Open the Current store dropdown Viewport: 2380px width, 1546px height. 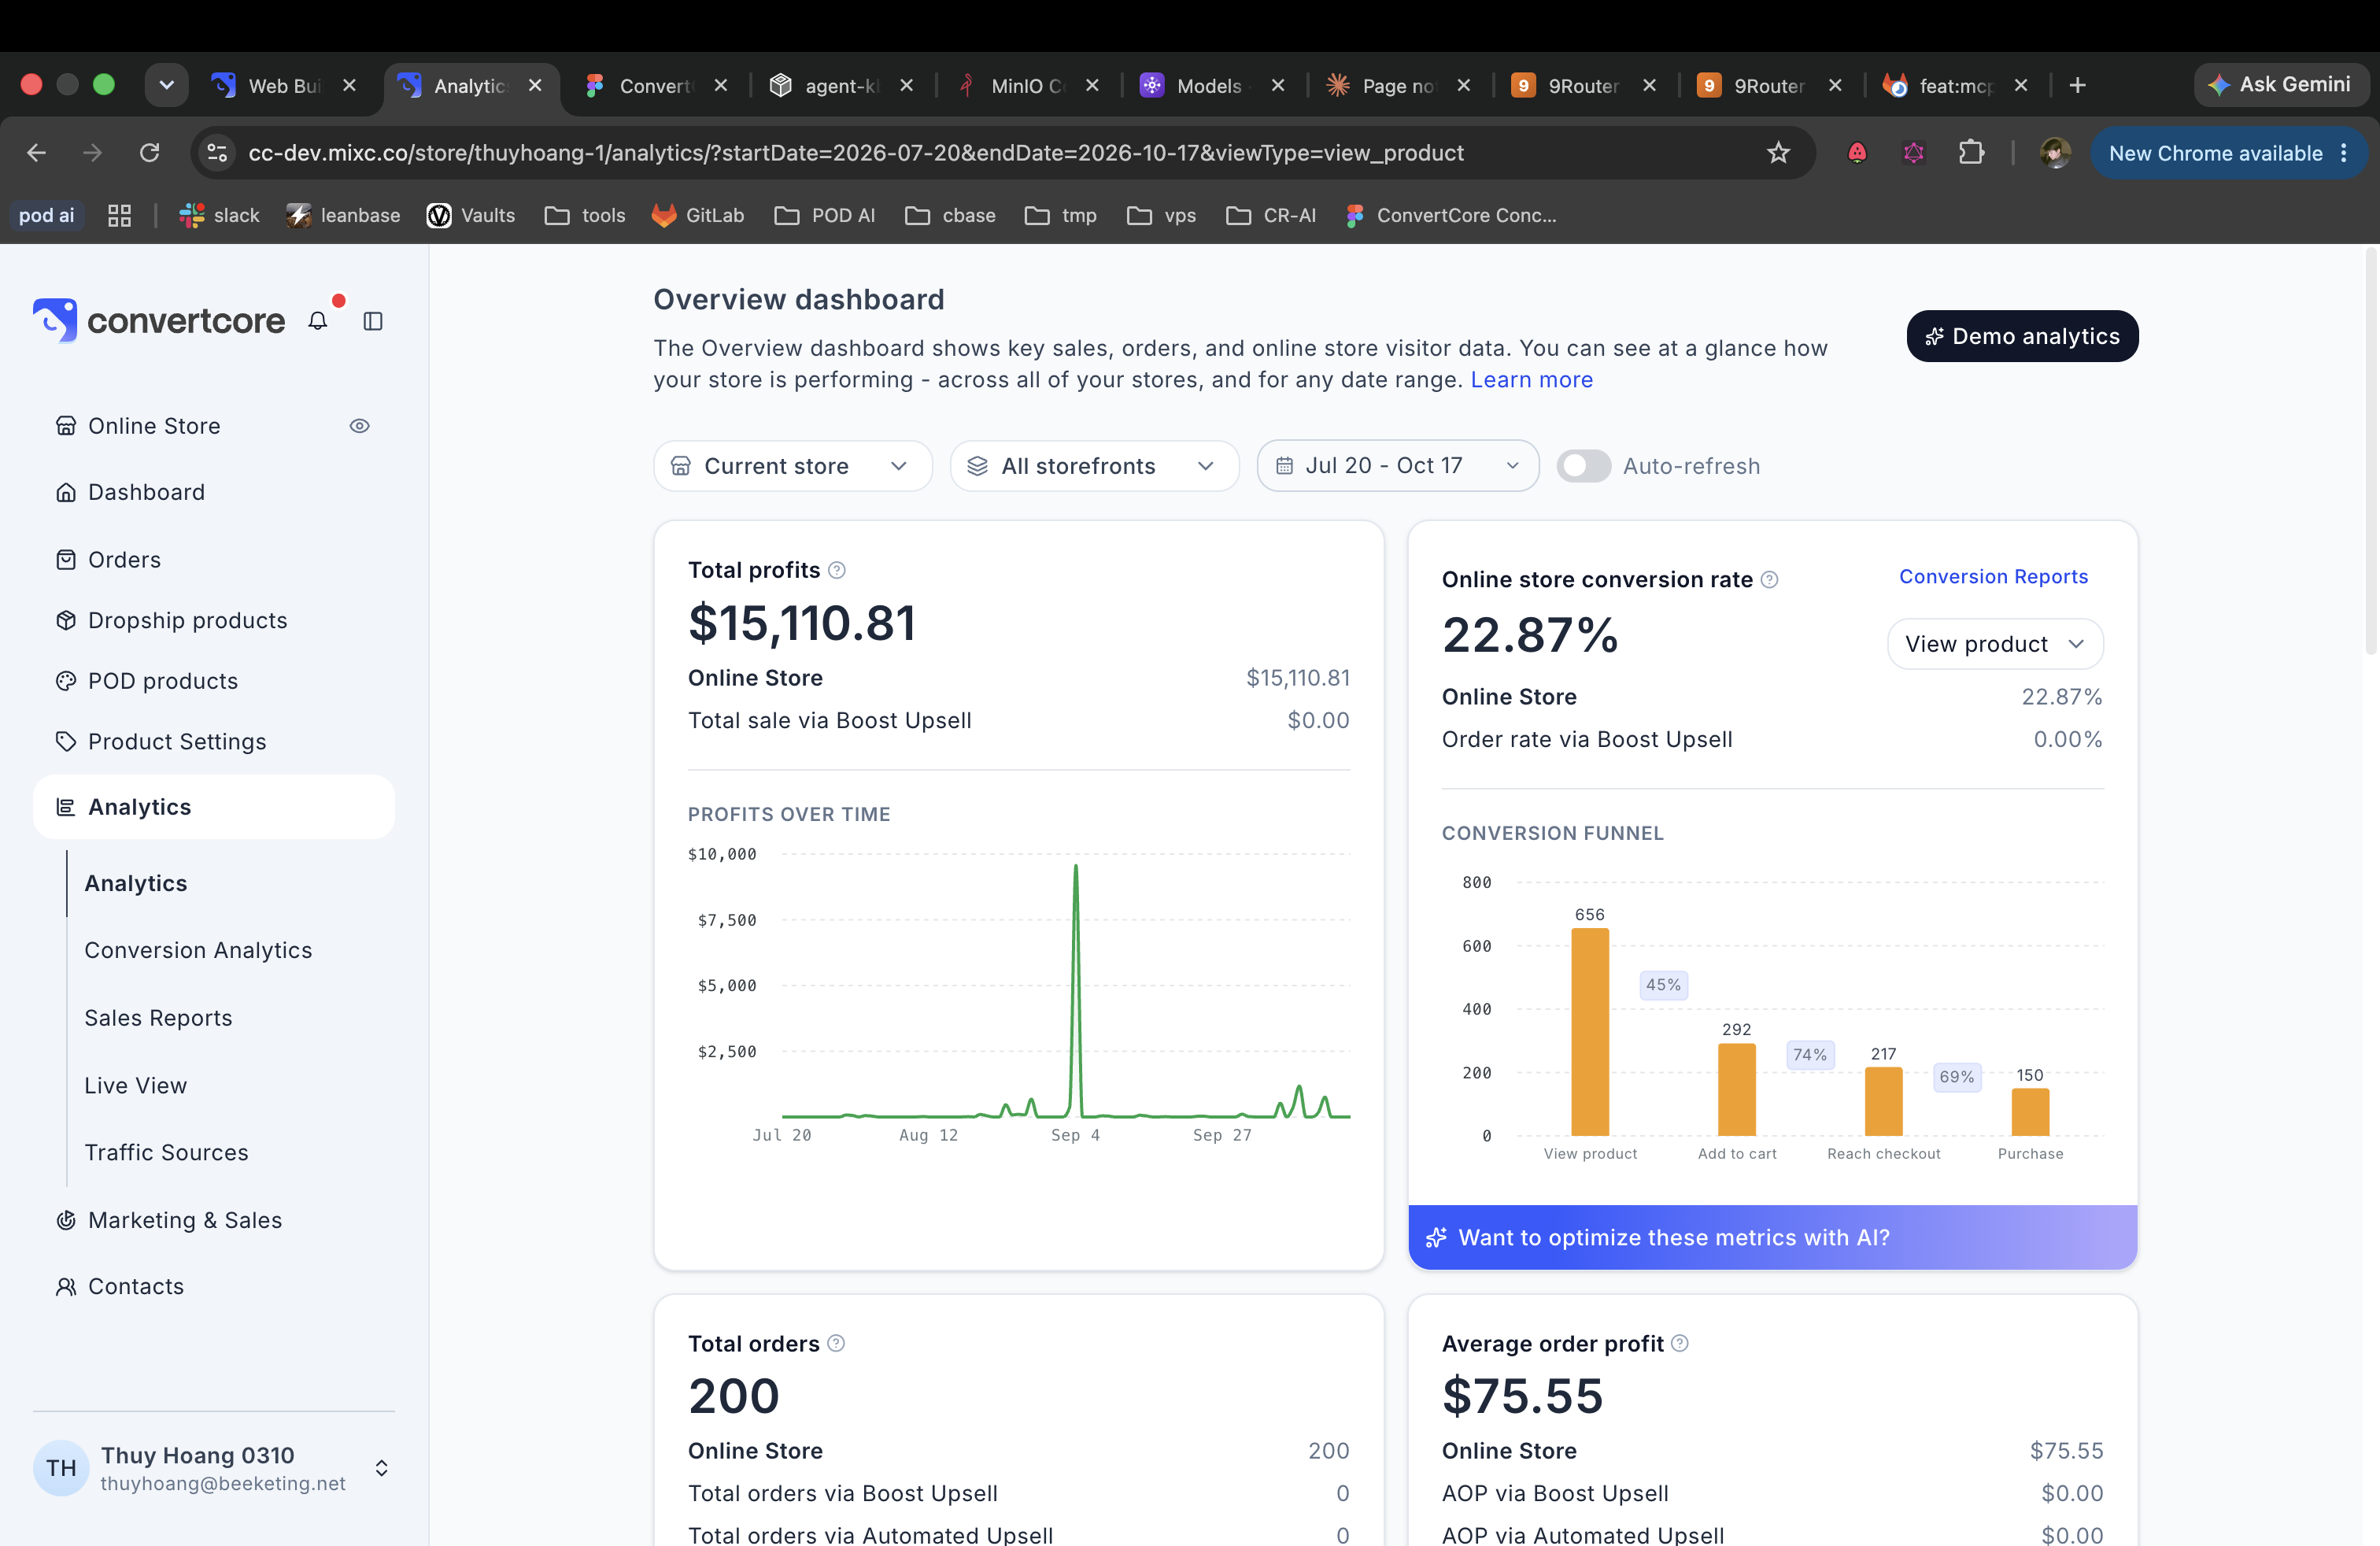(x=792, y=466)
